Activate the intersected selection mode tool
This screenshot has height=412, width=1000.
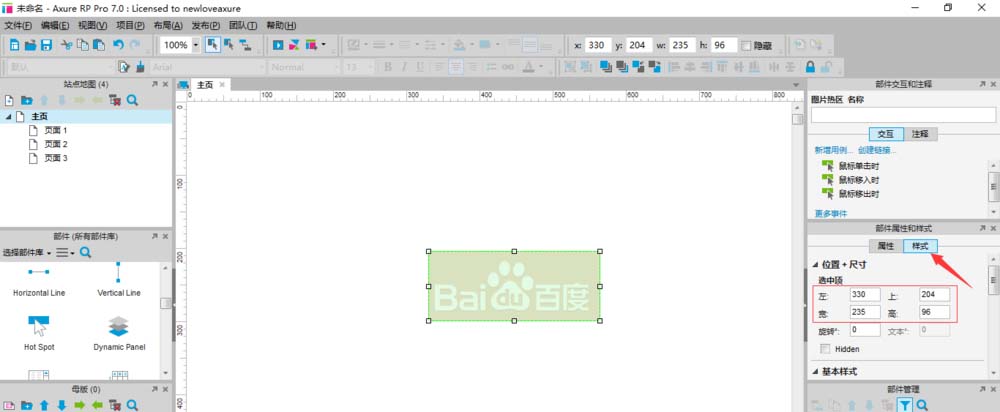click(x=213, y=45)
